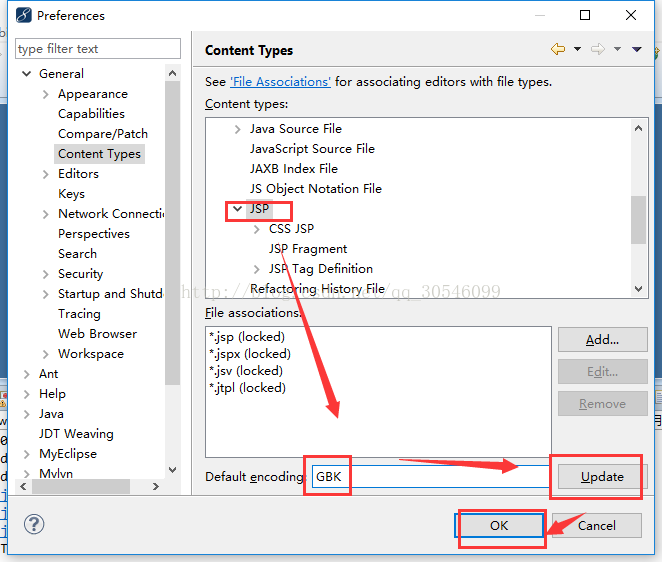The height and width of the screenshot is (562, 662).
Task: Expand the Help preferences node
Action: [27, 394]
